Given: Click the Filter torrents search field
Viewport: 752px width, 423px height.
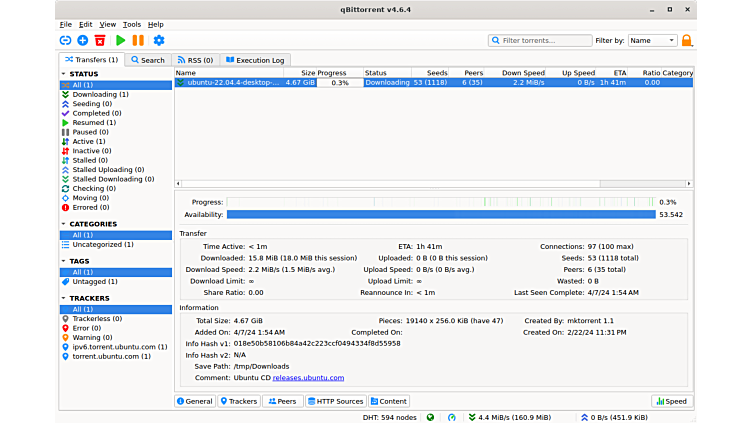Looking at the screenshot, I should tap(540, 40).
